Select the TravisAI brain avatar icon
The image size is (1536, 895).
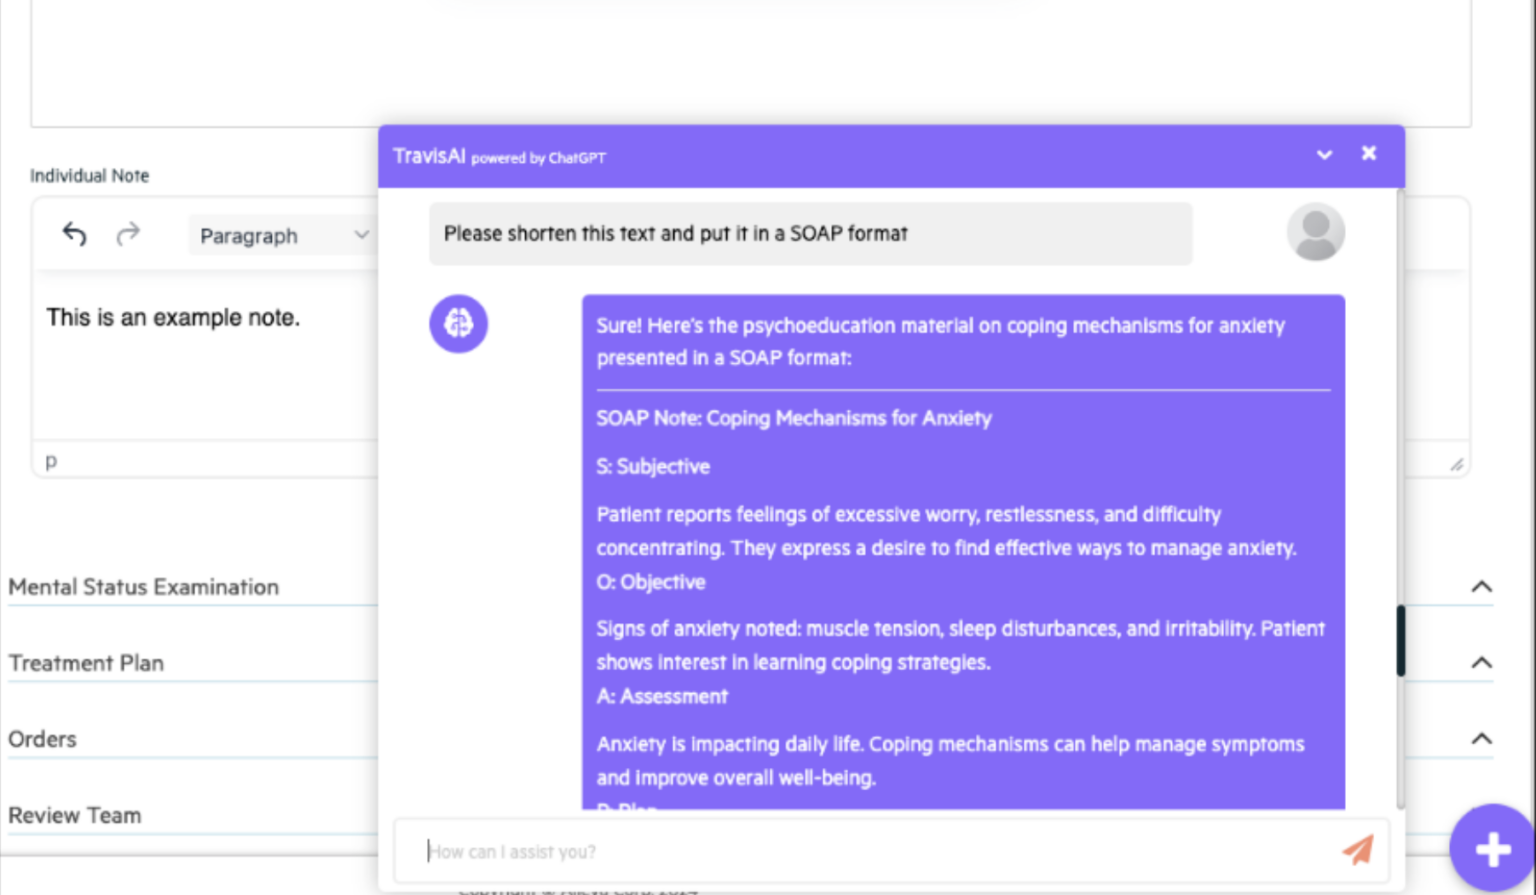458,323
